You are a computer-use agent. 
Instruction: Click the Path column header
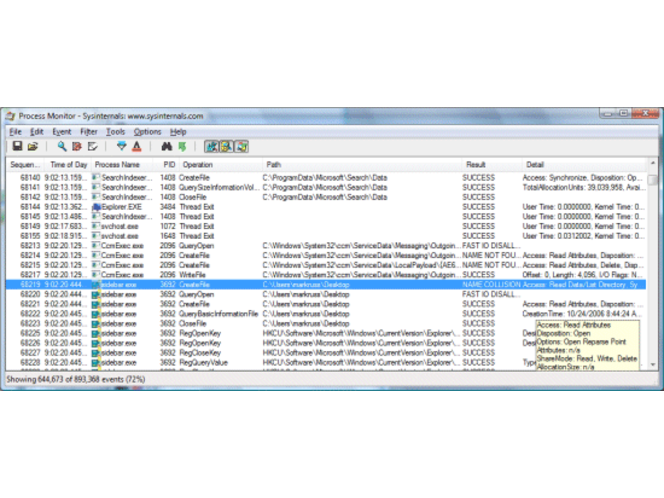coord(361,164)
